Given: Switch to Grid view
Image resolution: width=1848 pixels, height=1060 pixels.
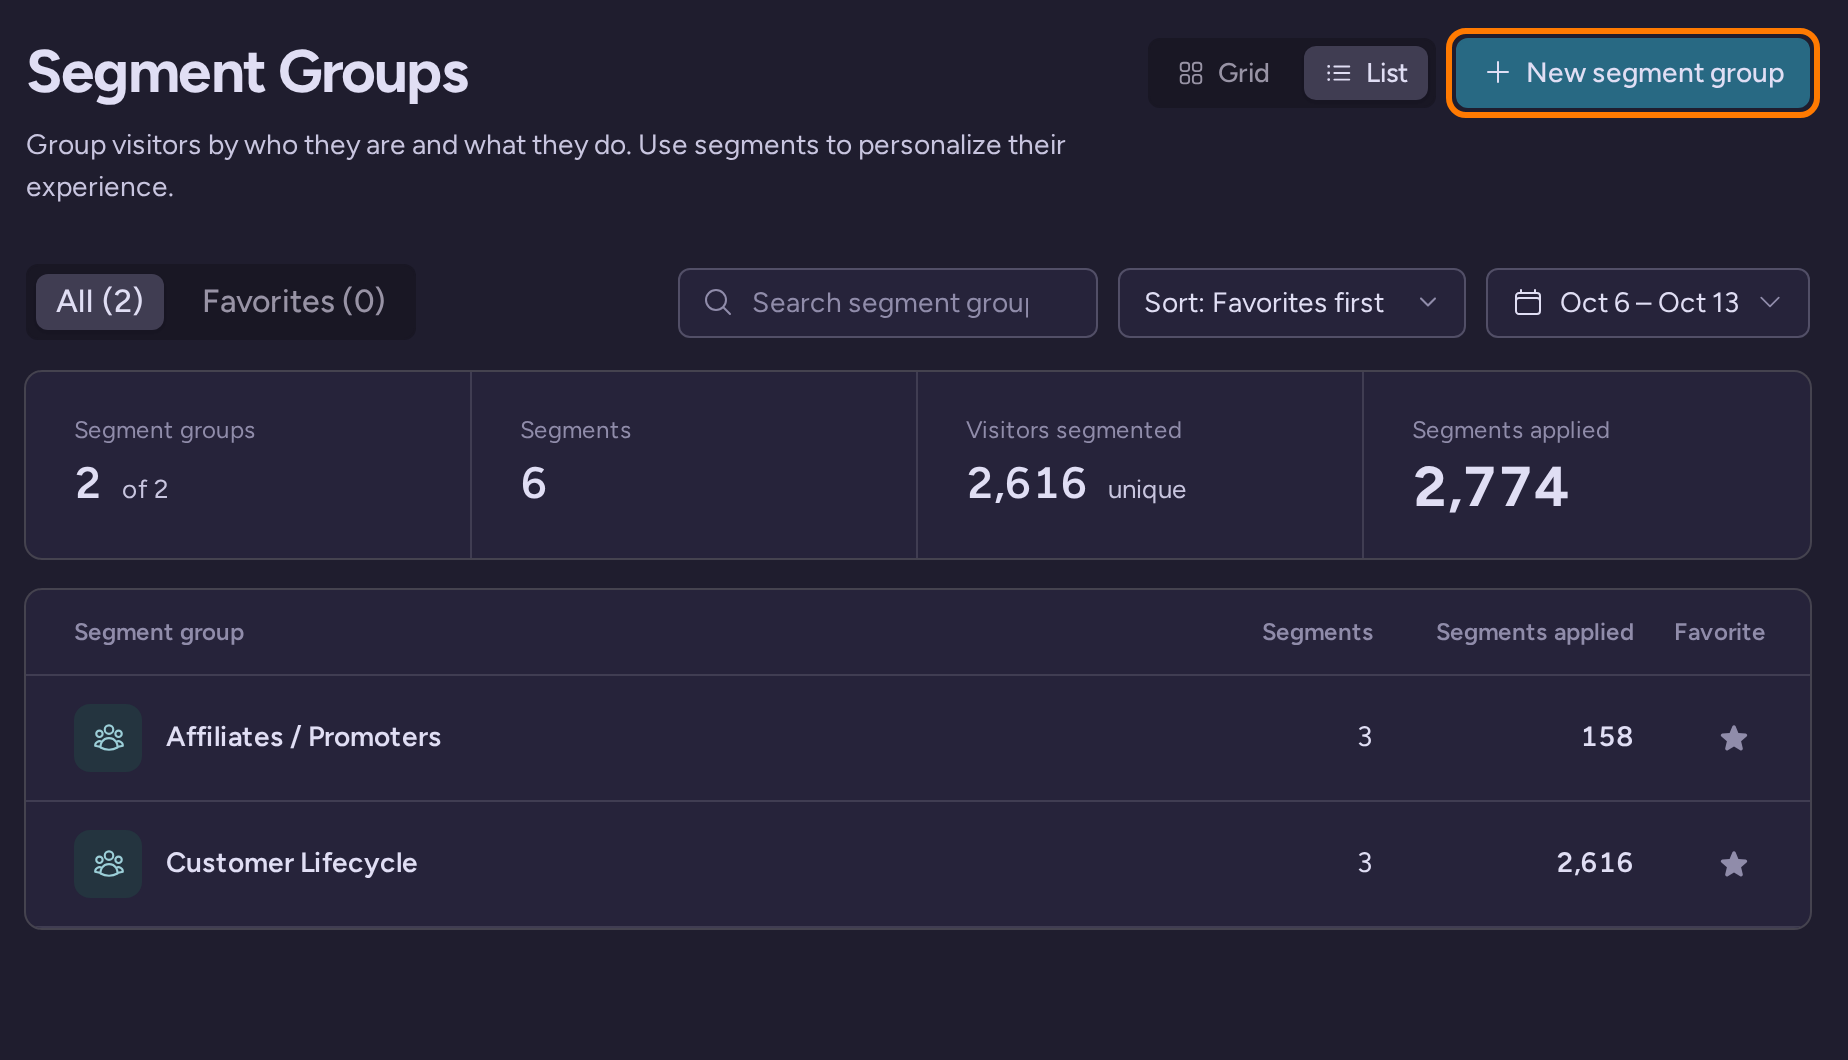Looking at the screenshot, I should pos(1224,73).
